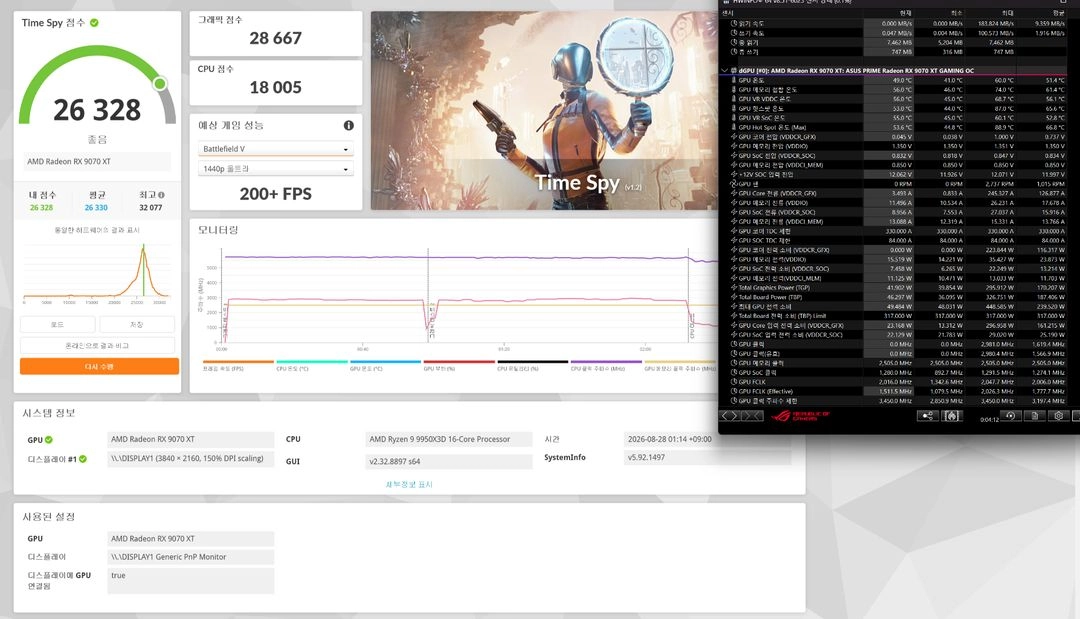Click the timestamp 2026-08-28 01:14 +09:00 field
This screenshot has width=1080, height=619.
(707, 439)
